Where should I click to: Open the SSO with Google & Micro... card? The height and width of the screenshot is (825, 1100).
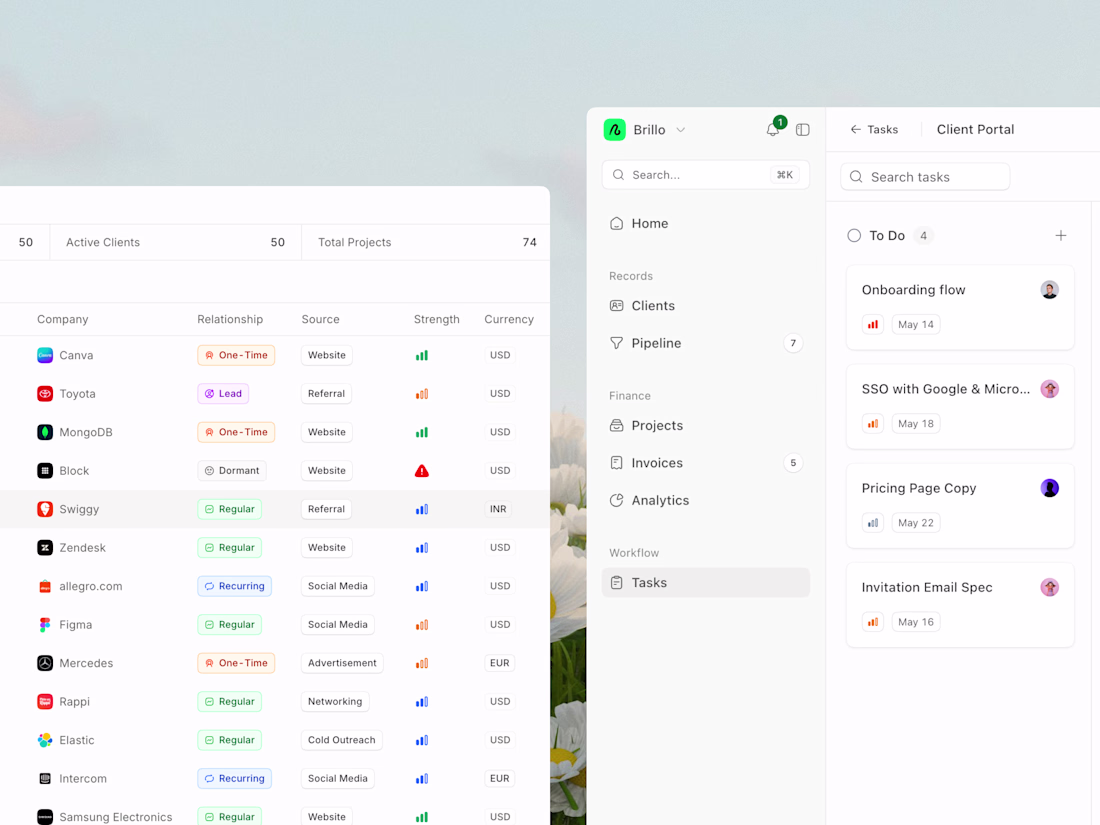(960, 406)
